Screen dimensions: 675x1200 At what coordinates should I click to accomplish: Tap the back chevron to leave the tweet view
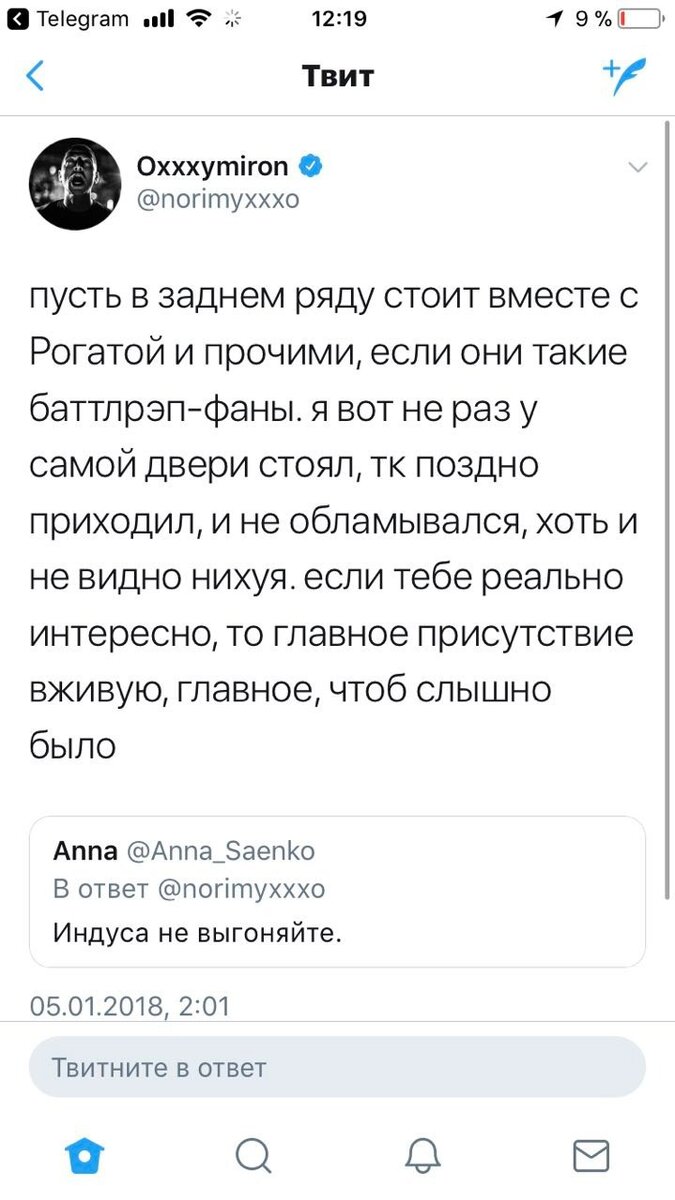point(37,76)
